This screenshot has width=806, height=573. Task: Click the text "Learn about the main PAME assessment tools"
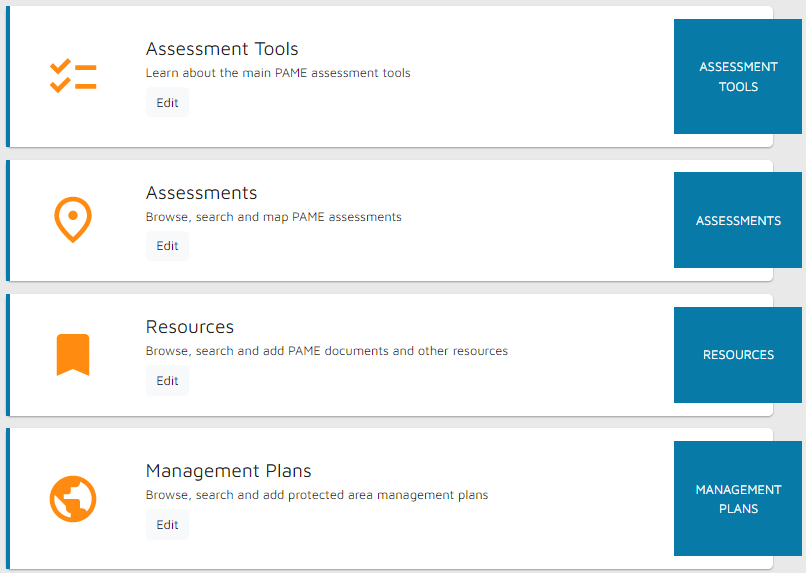(x=278, y=73)
